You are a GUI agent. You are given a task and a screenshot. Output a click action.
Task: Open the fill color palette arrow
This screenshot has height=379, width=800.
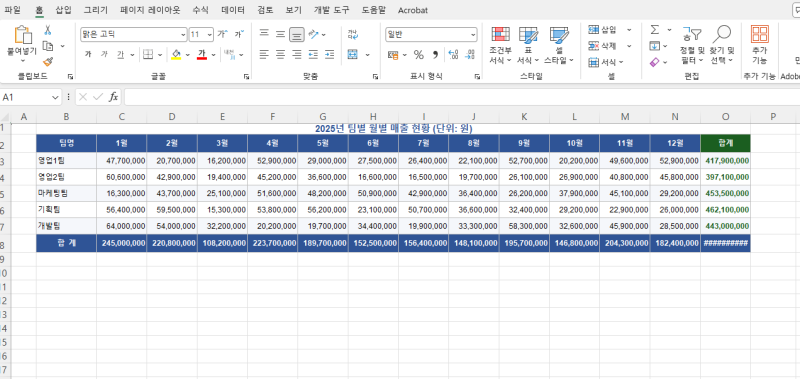tap(187, 54)
